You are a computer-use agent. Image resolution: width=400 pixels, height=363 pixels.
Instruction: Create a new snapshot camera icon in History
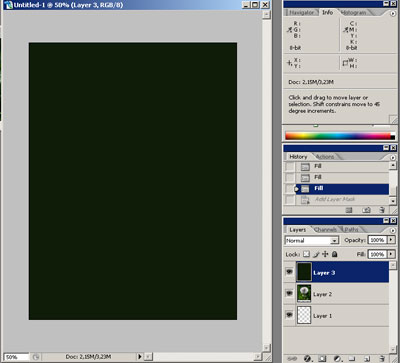pos(366,210)
